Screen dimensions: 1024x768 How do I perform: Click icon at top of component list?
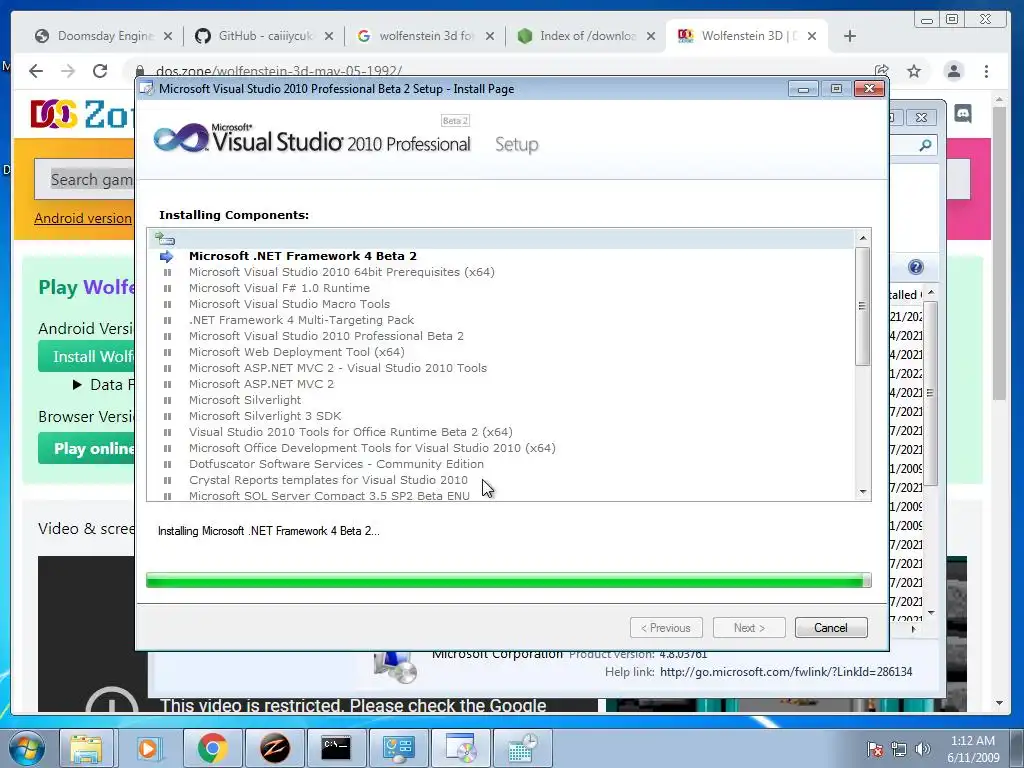[x=165, y=239]
